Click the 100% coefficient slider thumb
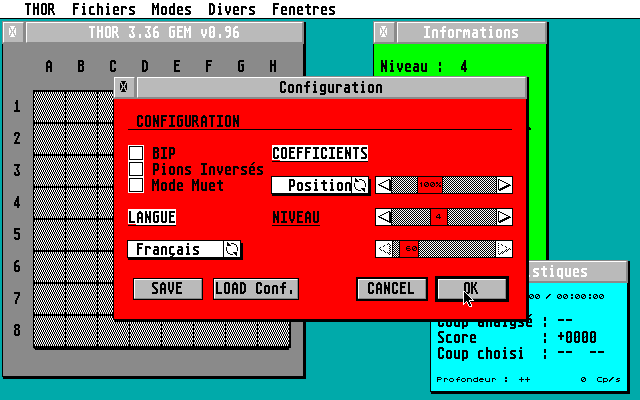The width and height of the screenshot is (640, 400). point(430,185)
